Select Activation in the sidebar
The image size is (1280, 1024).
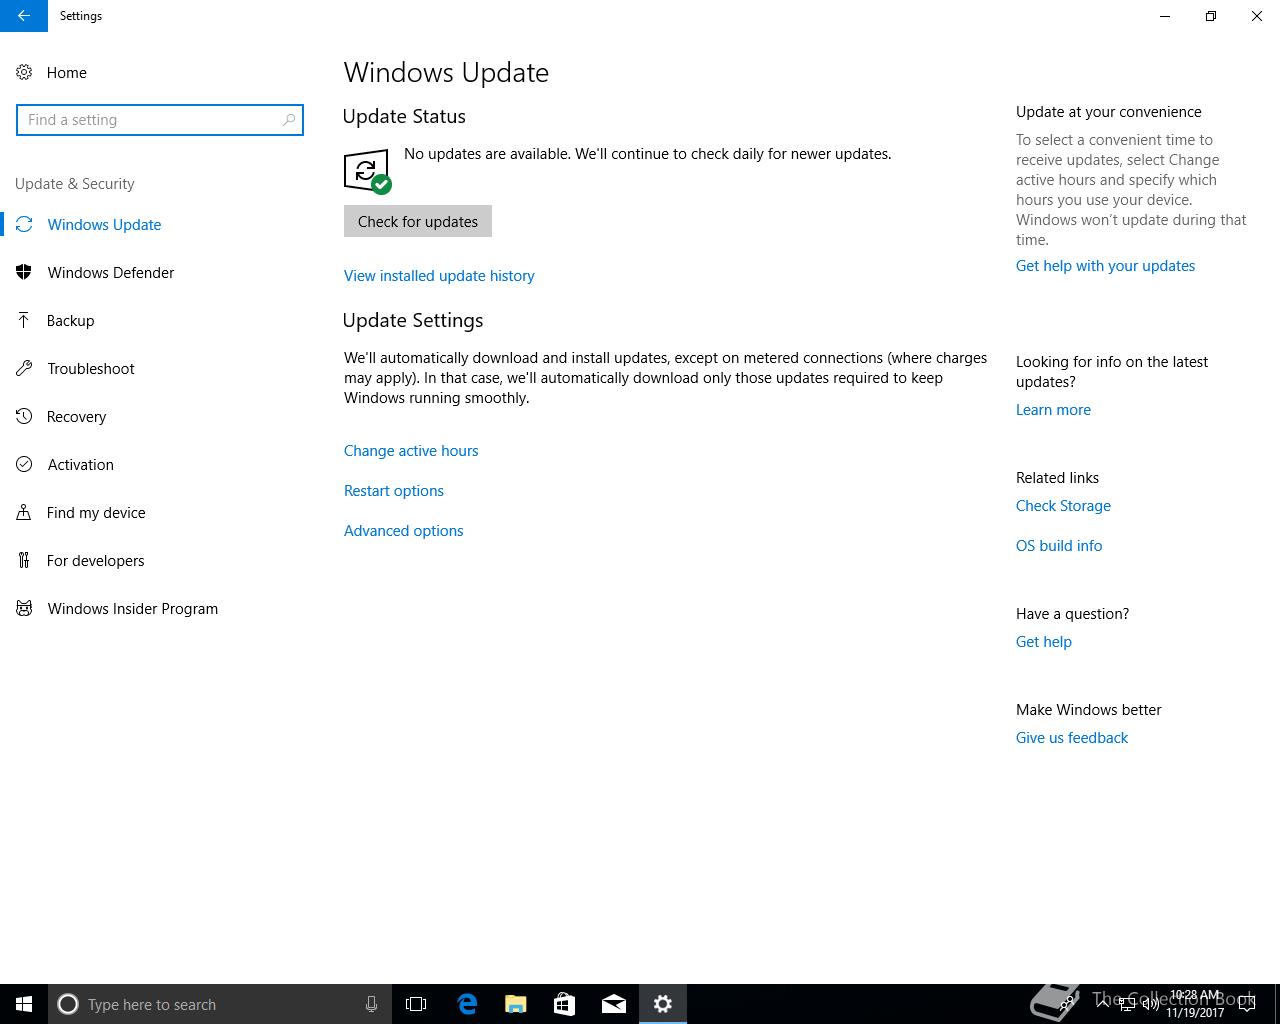[x=80, y=464]
